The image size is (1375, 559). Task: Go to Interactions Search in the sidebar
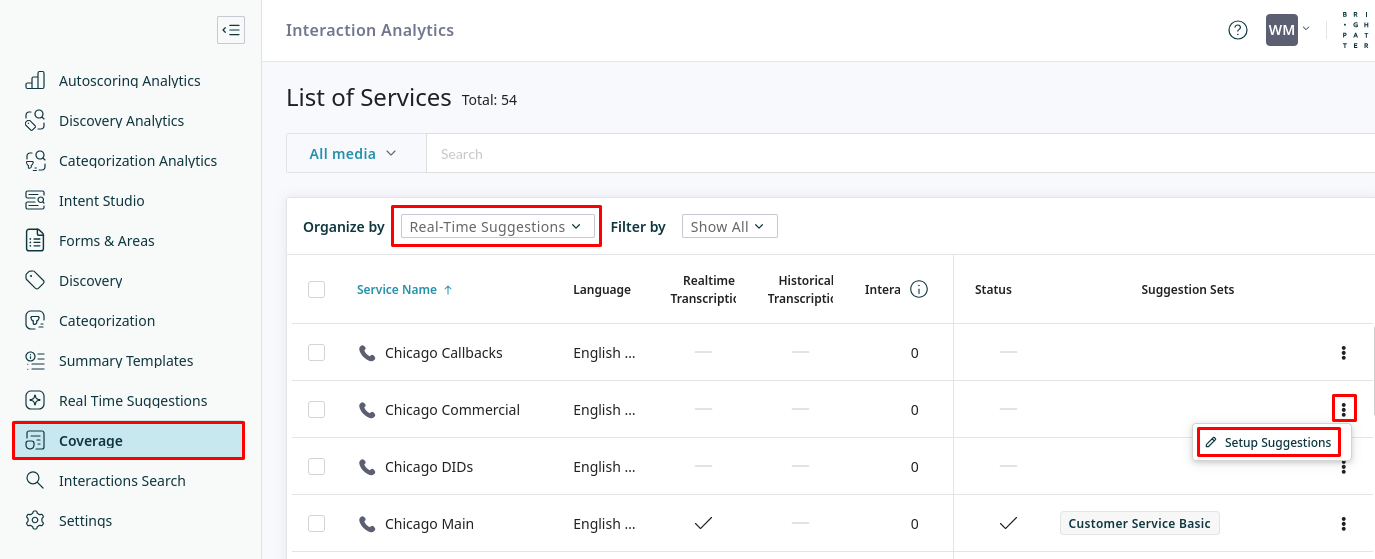click(122, 481)
